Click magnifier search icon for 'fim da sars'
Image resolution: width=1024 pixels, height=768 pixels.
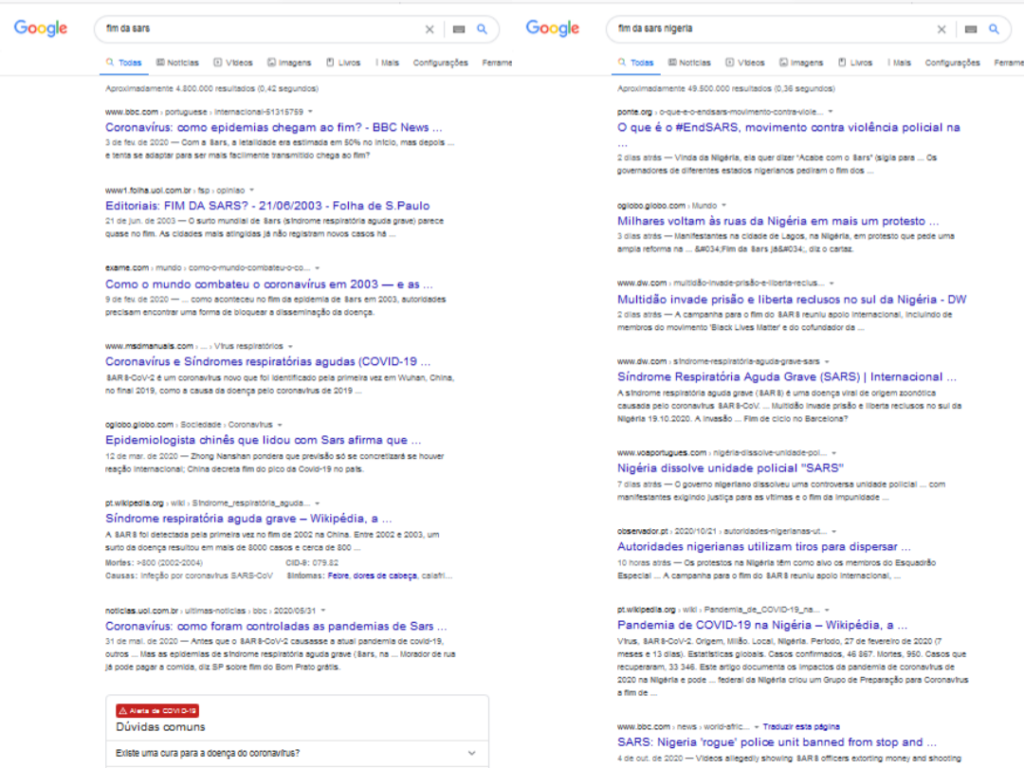point(482,29)
